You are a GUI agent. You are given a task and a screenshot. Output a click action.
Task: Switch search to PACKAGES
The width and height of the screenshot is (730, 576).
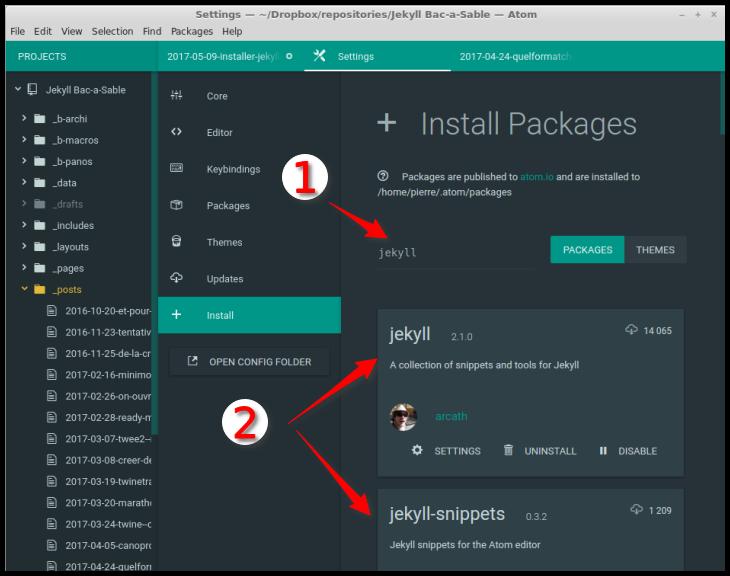(587, 250)
